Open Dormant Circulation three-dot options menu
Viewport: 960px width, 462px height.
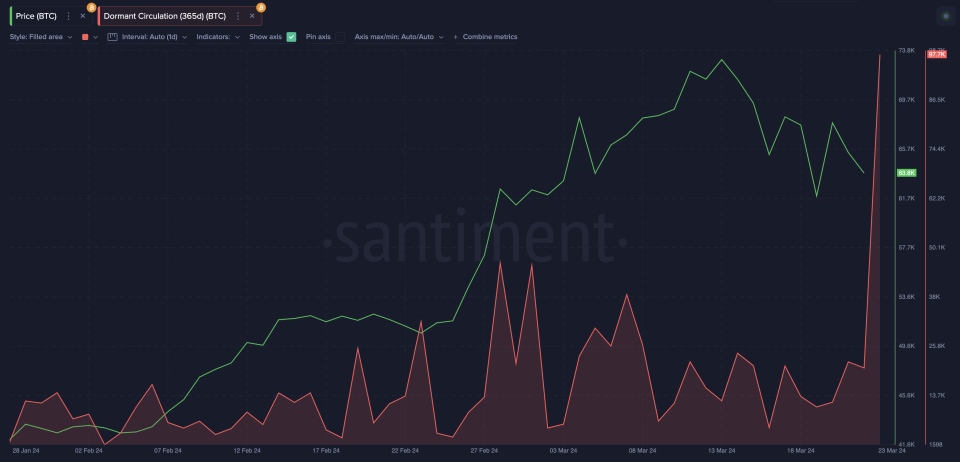tap(237, 16)
